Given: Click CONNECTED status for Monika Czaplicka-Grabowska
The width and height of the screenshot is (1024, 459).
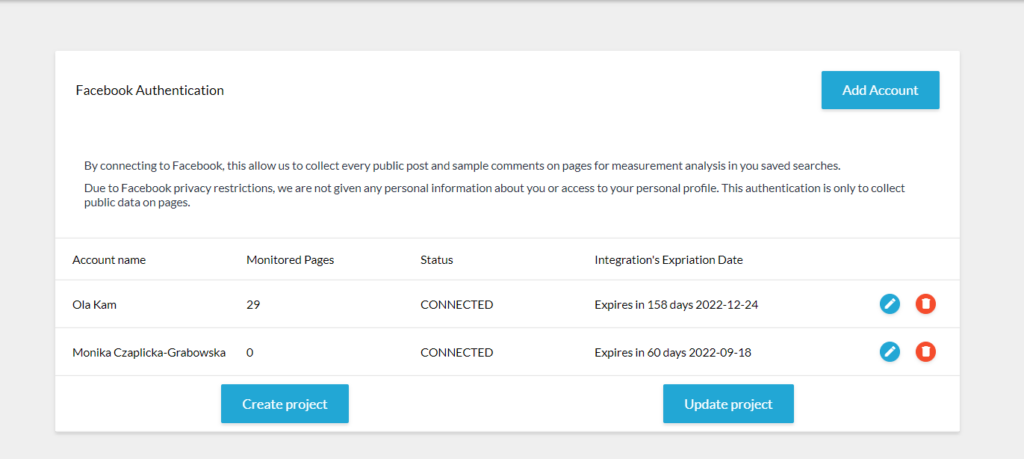Looking at the screenshot, I should (456, 353).
